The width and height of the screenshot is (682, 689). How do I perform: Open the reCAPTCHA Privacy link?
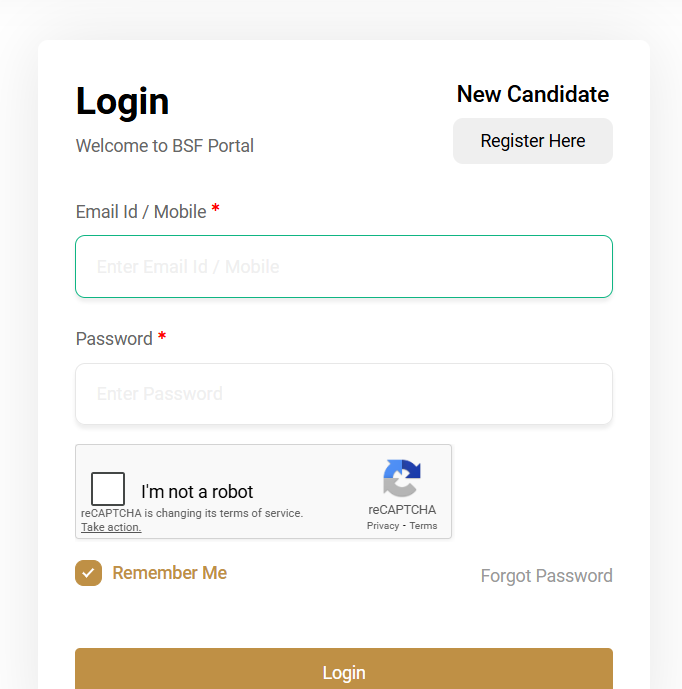pyautogui.click(x=382, y=526)
